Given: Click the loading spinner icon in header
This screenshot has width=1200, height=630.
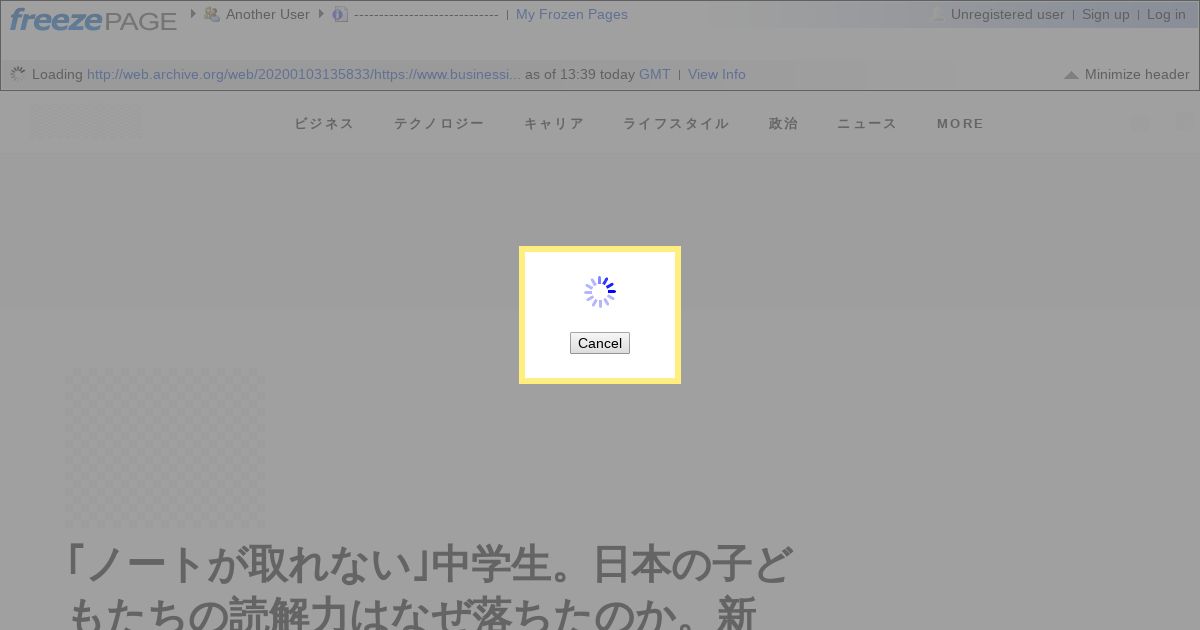Looking at the screenshot, I should [x=18, y=74].
